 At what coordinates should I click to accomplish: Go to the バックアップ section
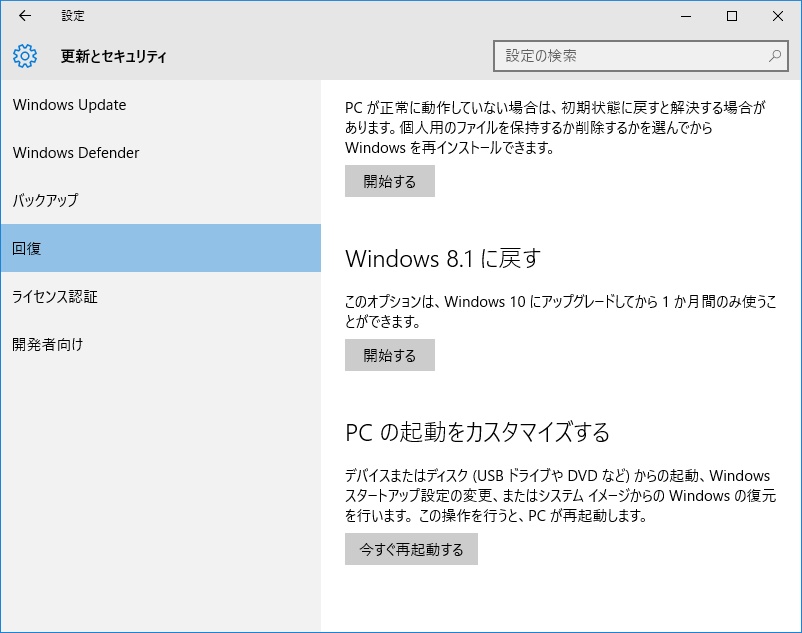coord(45,201)
